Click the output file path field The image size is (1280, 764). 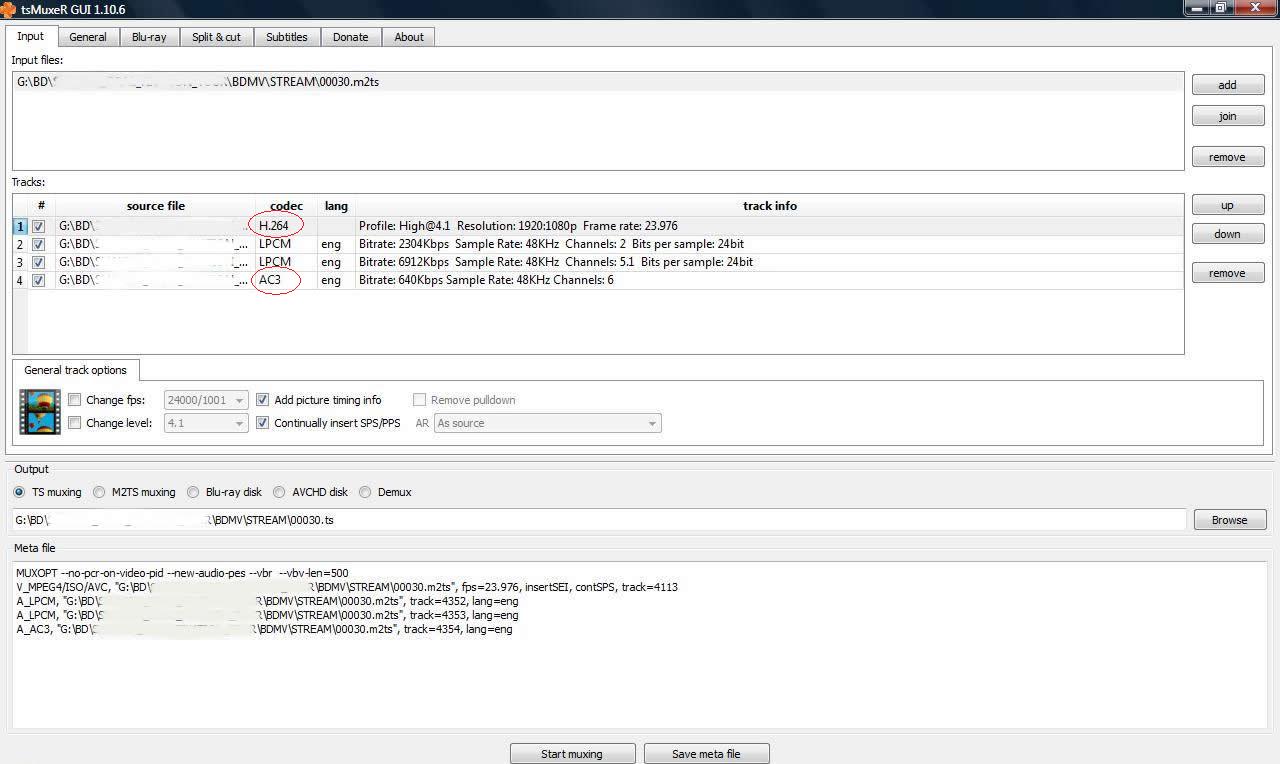[599, 520]
